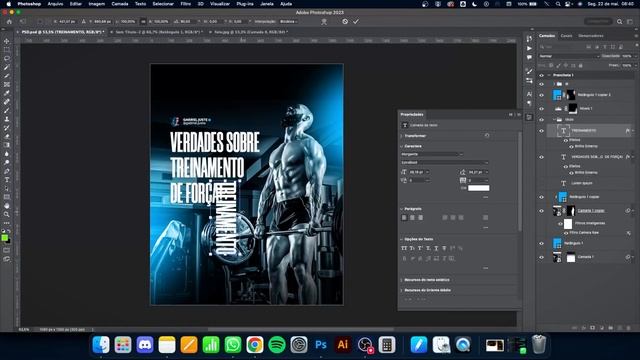Viewport: 640px width, 360px height.
Task: Open the Actions play panel icon
Action: tap(529, 48)
